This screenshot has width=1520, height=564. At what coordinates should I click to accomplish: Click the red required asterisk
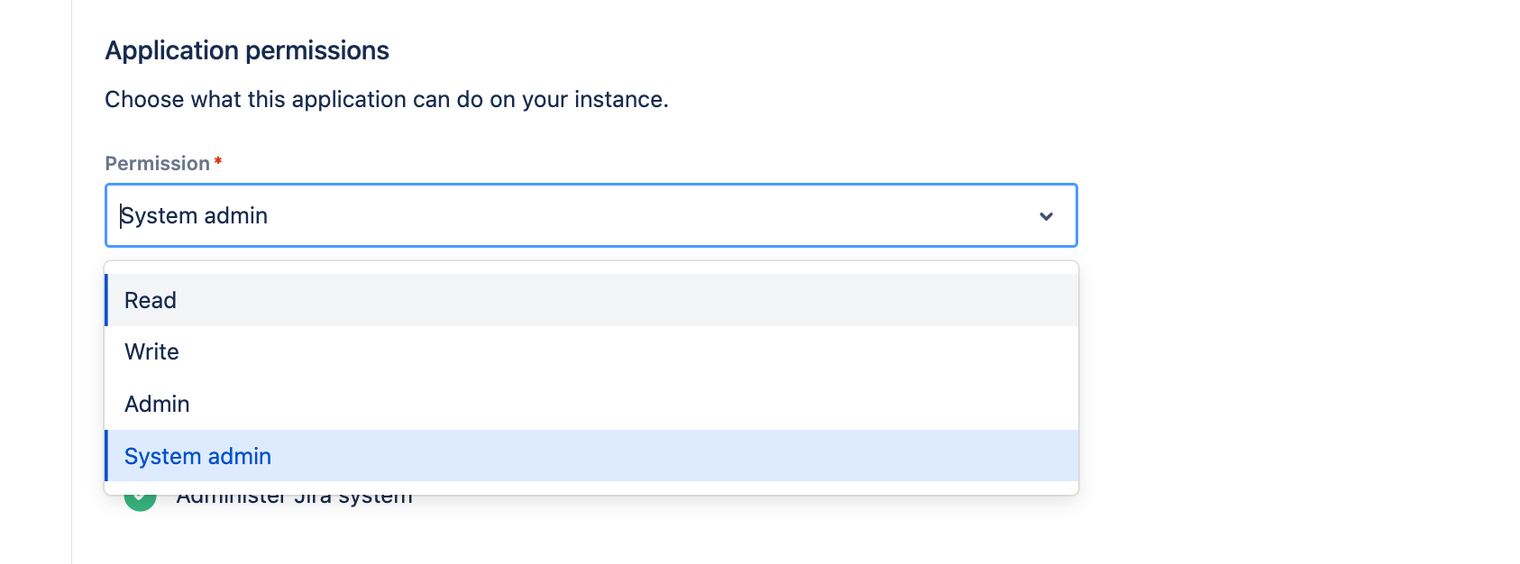pyautogui.click(x=218, y=161)
